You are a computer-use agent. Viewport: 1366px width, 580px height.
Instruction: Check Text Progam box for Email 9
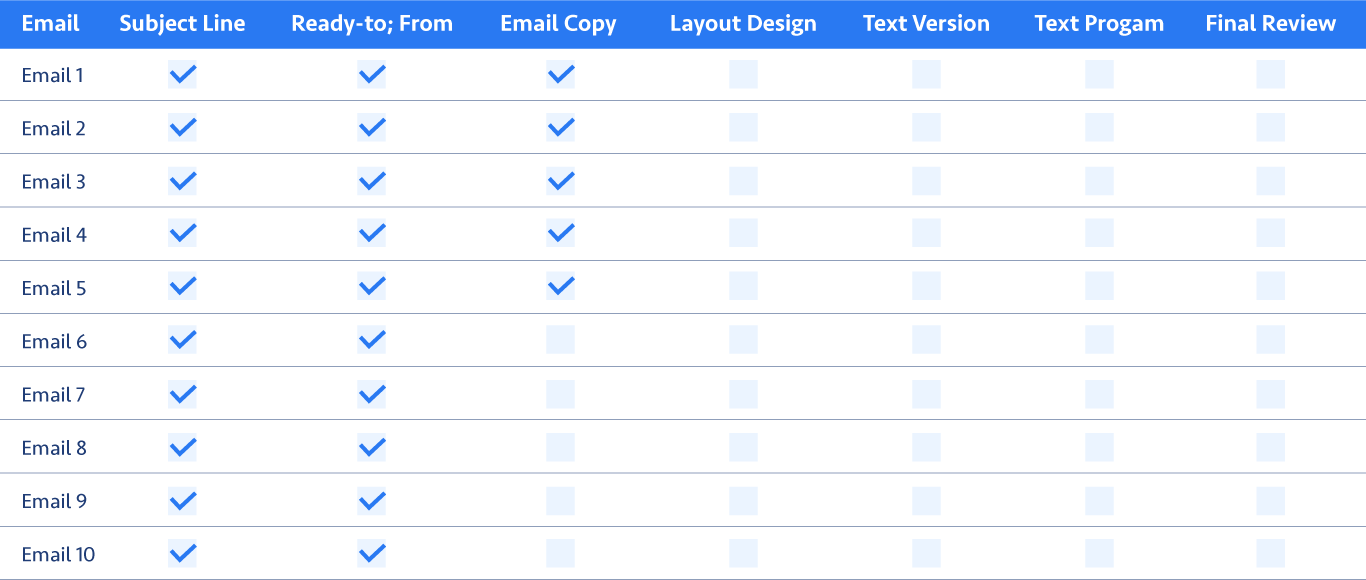point(1099,500)
